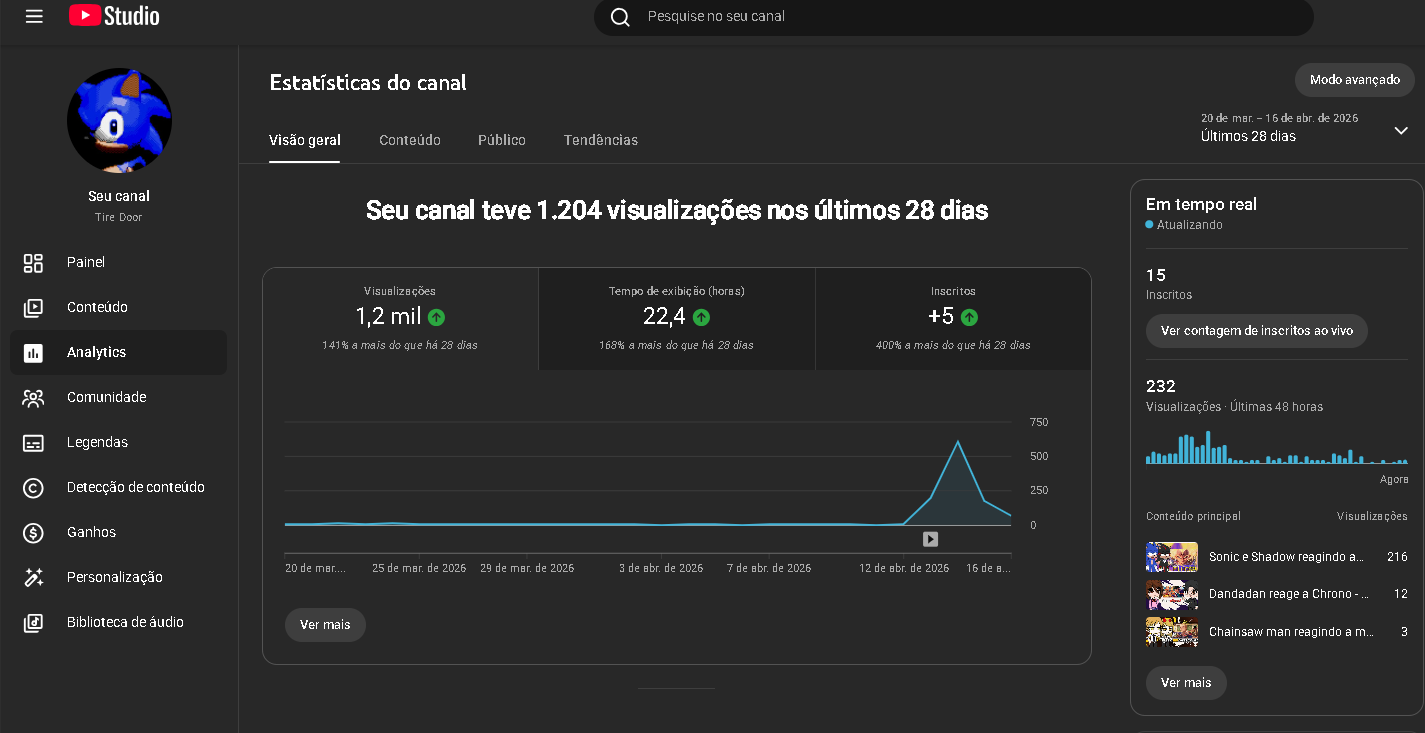
Task: Open Legendas in the sidebar
Action: click(119, 442)
